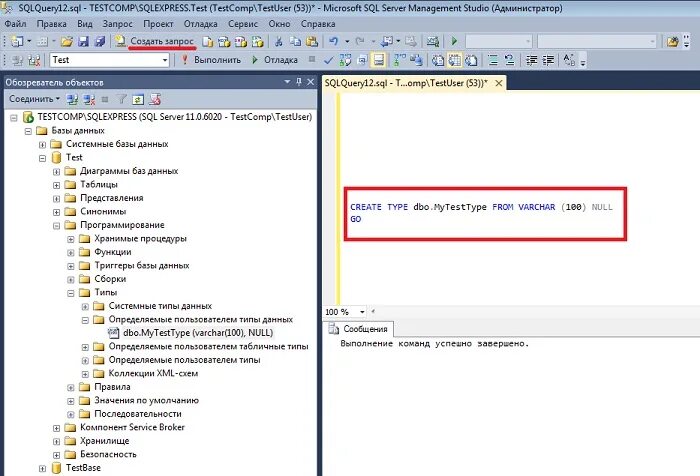
Task: Expand the TestBase database node
Action: (x=42, y=468)
